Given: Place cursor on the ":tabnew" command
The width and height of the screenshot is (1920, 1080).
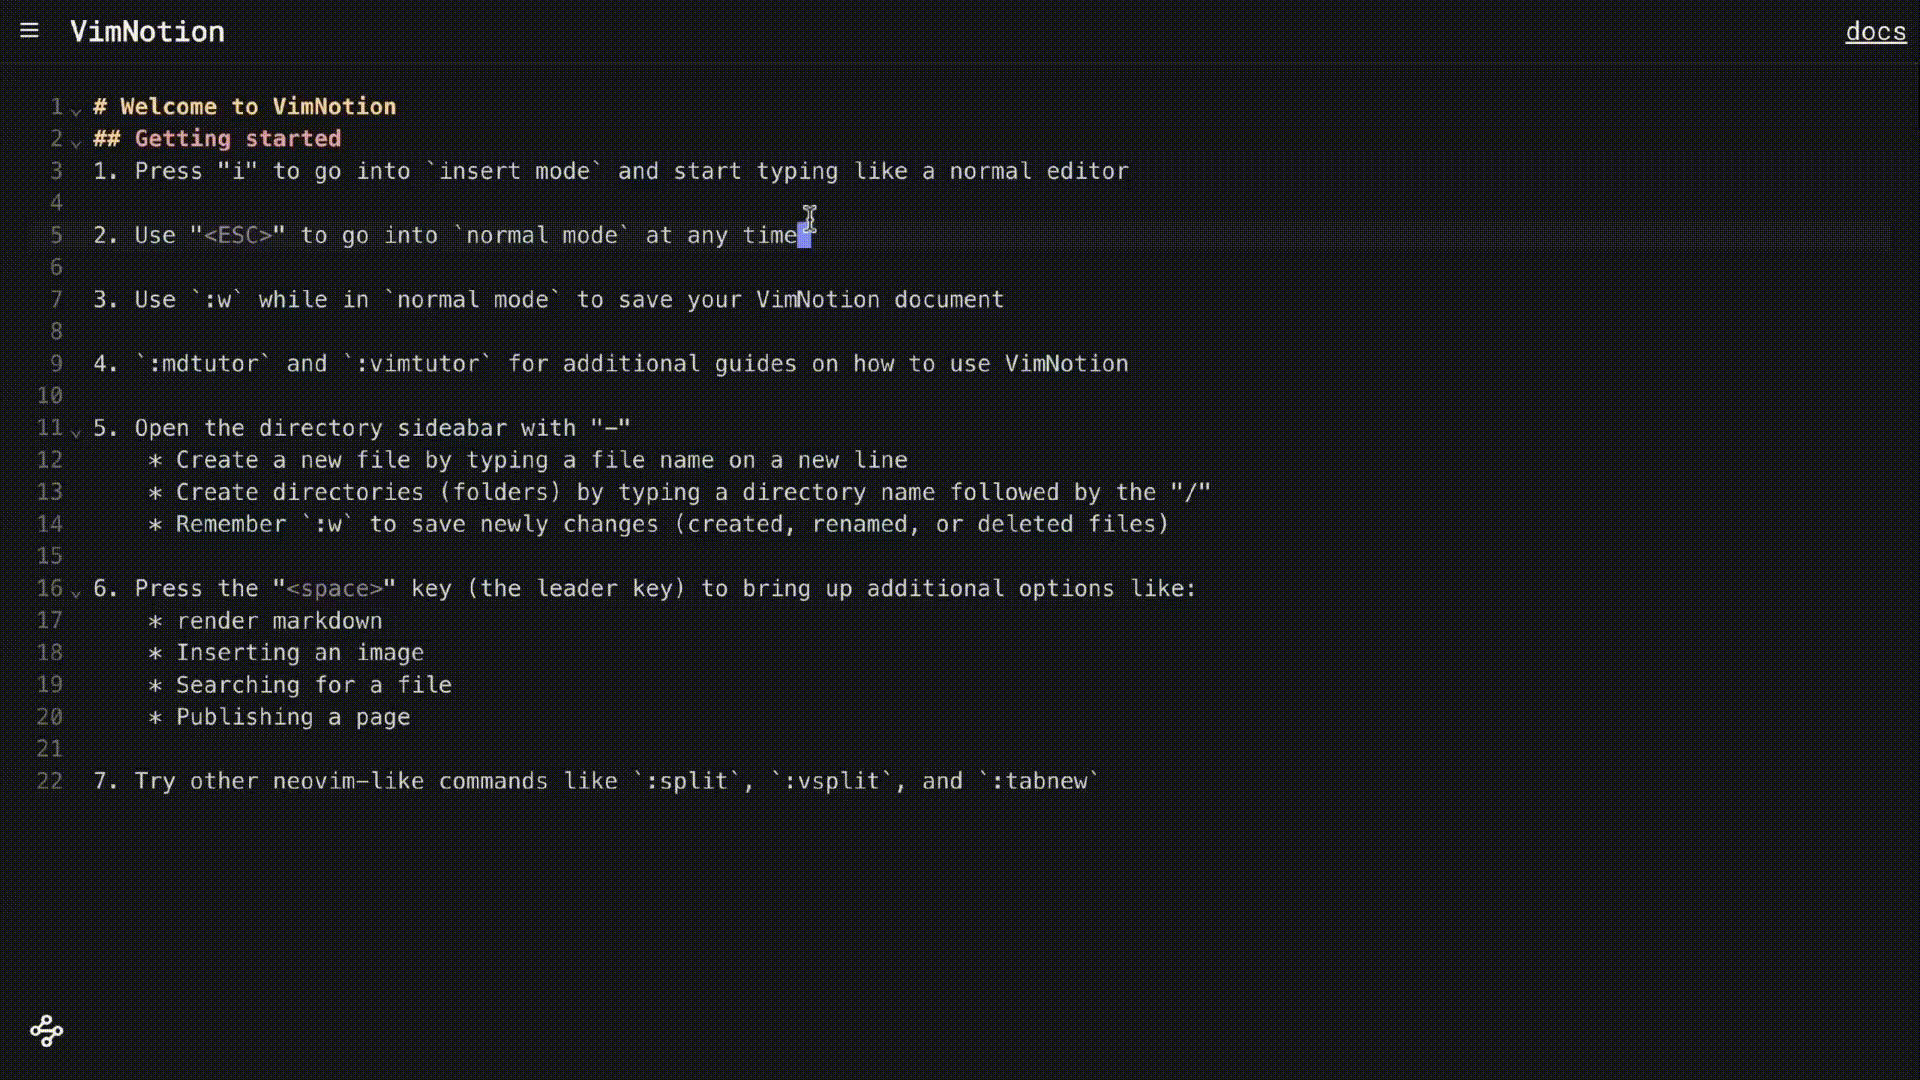Looking at the screenshot, I should [x=1039, y=781].
